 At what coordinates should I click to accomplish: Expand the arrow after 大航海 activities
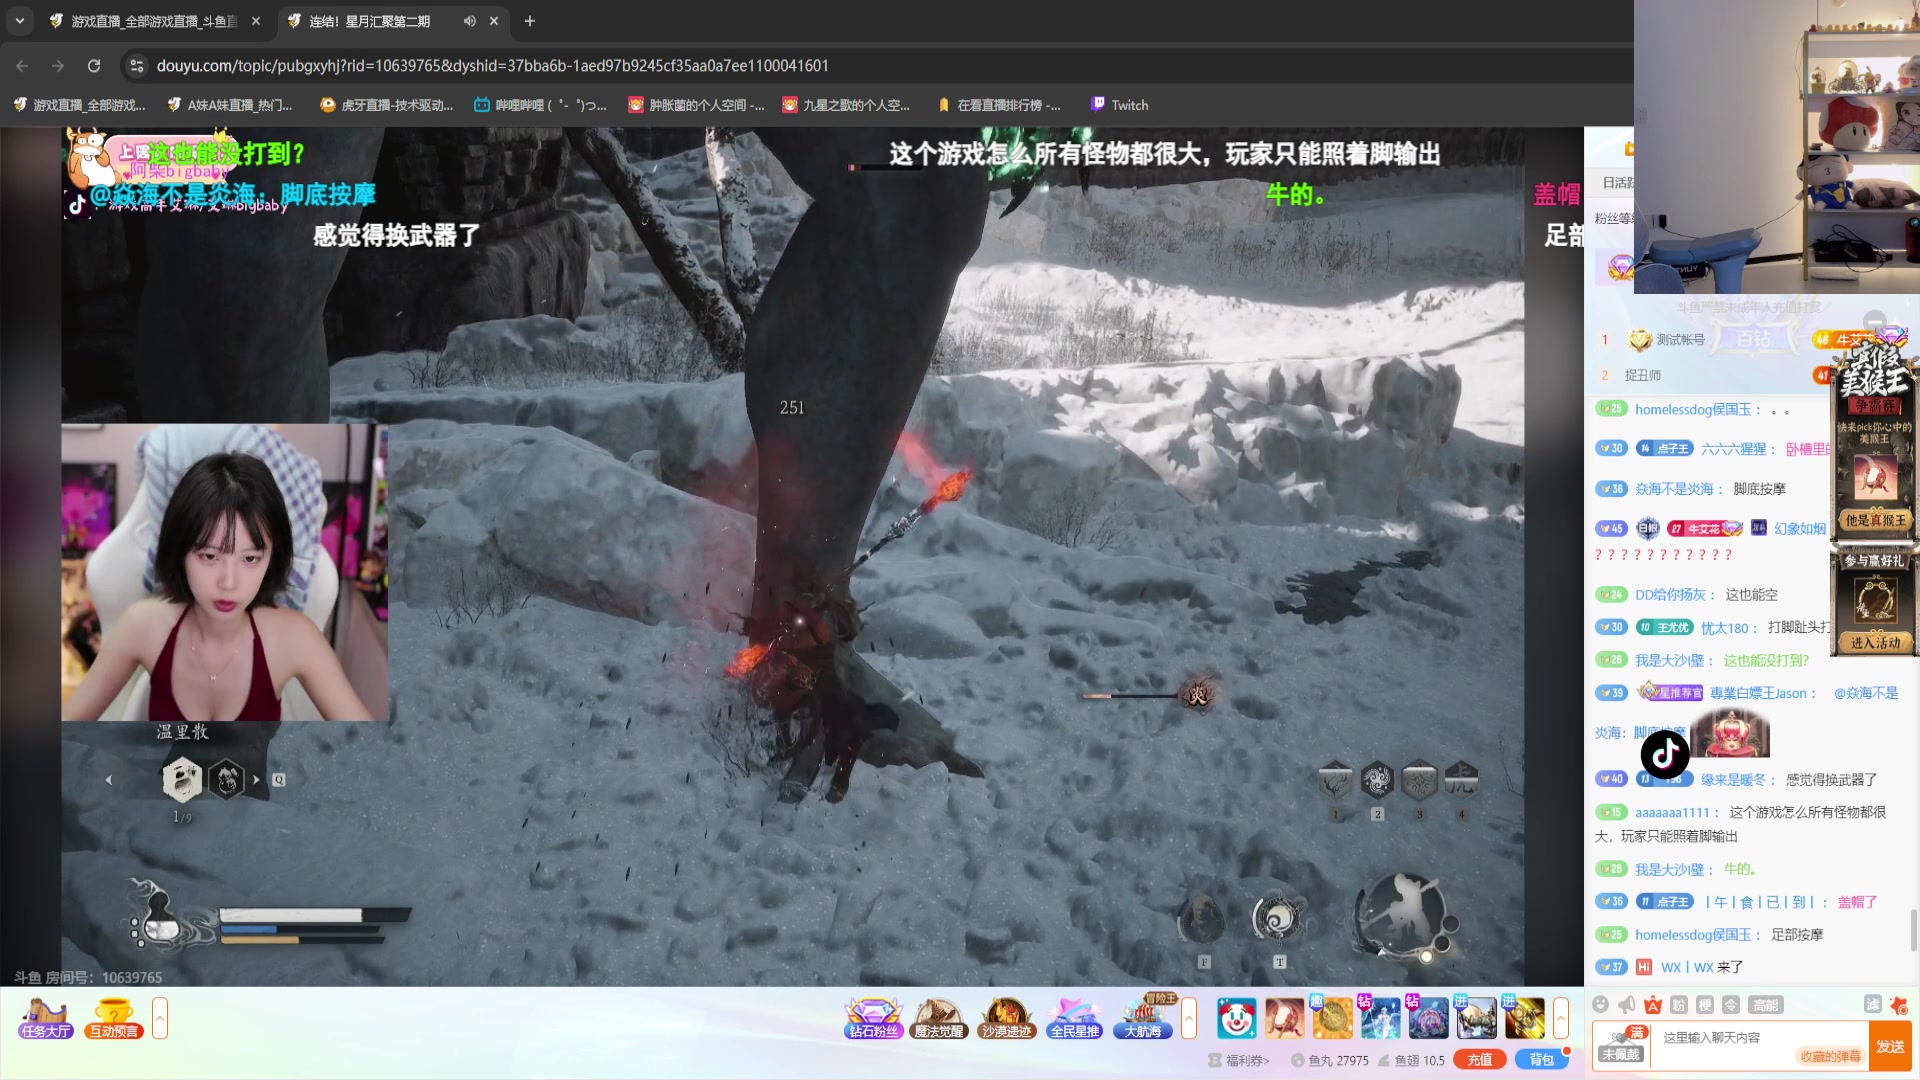coord(1189,1019)
